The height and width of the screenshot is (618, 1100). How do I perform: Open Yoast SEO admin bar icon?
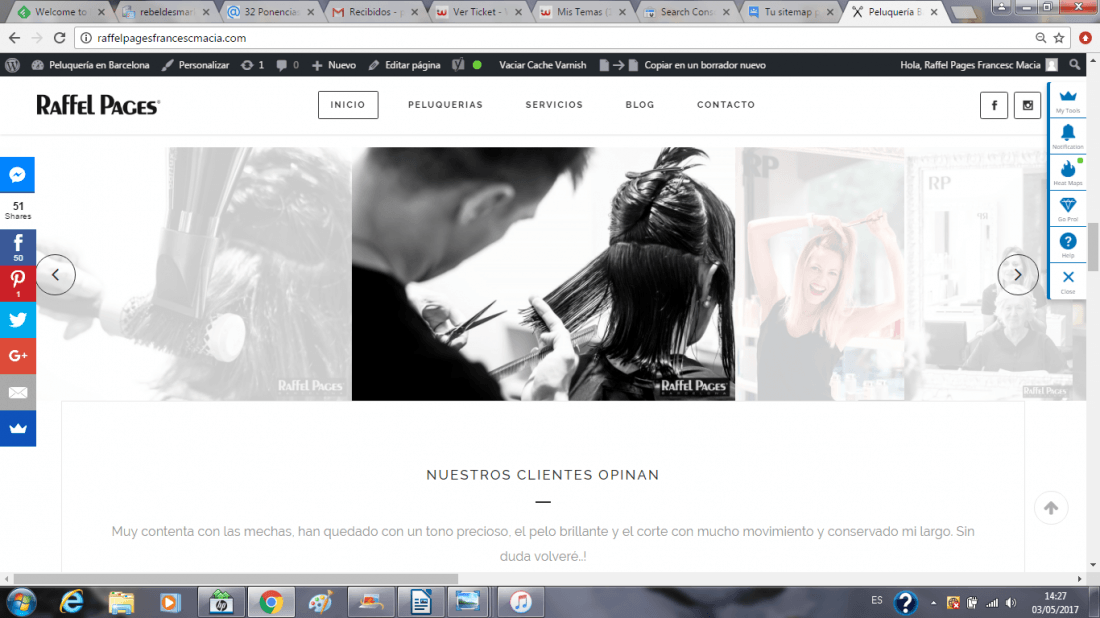coord(458,65)
